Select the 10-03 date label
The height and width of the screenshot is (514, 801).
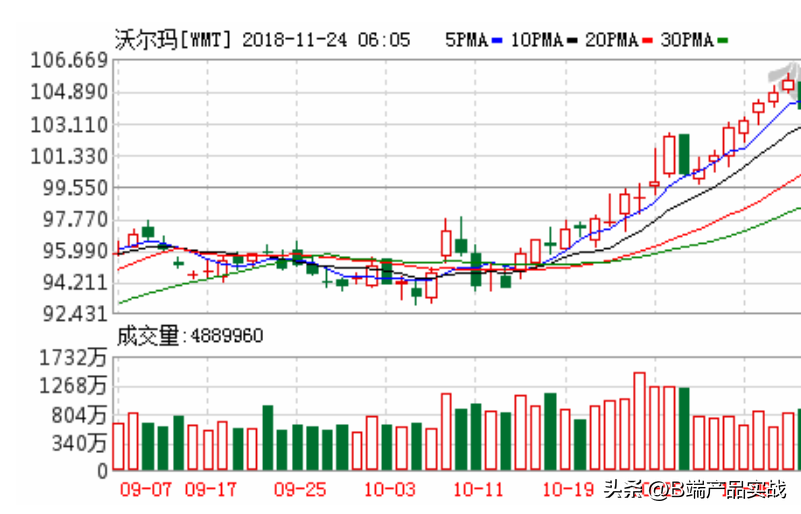389,489
